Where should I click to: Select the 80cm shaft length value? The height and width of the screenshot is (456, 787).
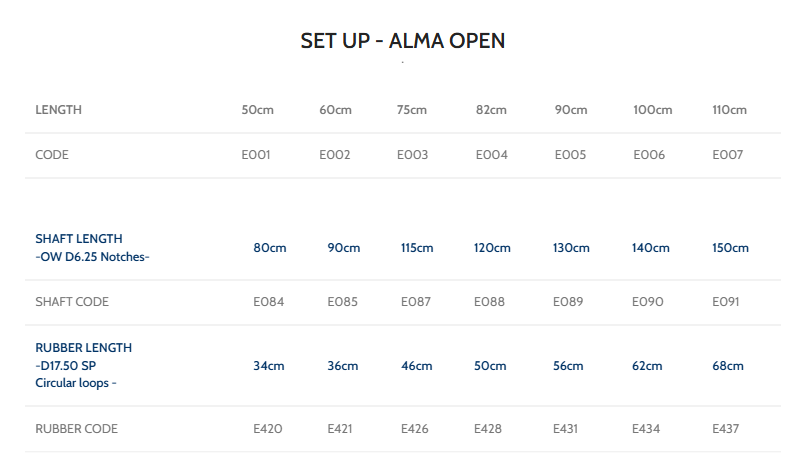[270, 248]
